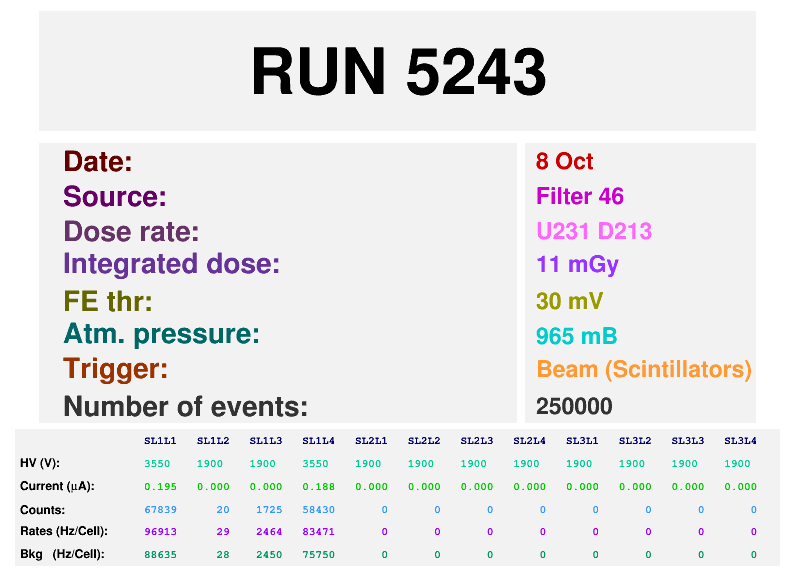Image resolution: width=796 pixels, height=572 pixels.
Task: Click the SL2L1 column header
Action: pyautogui.click(x=371, y=440)
